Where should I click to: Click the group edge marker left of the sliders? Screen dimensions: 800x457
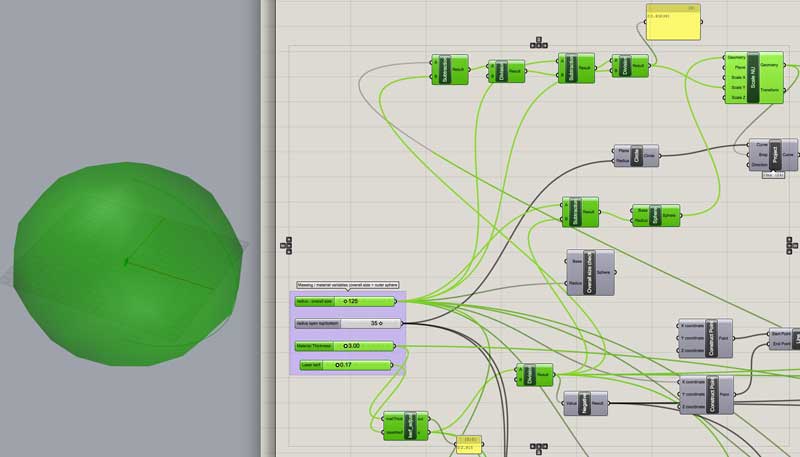pos(286,245)
